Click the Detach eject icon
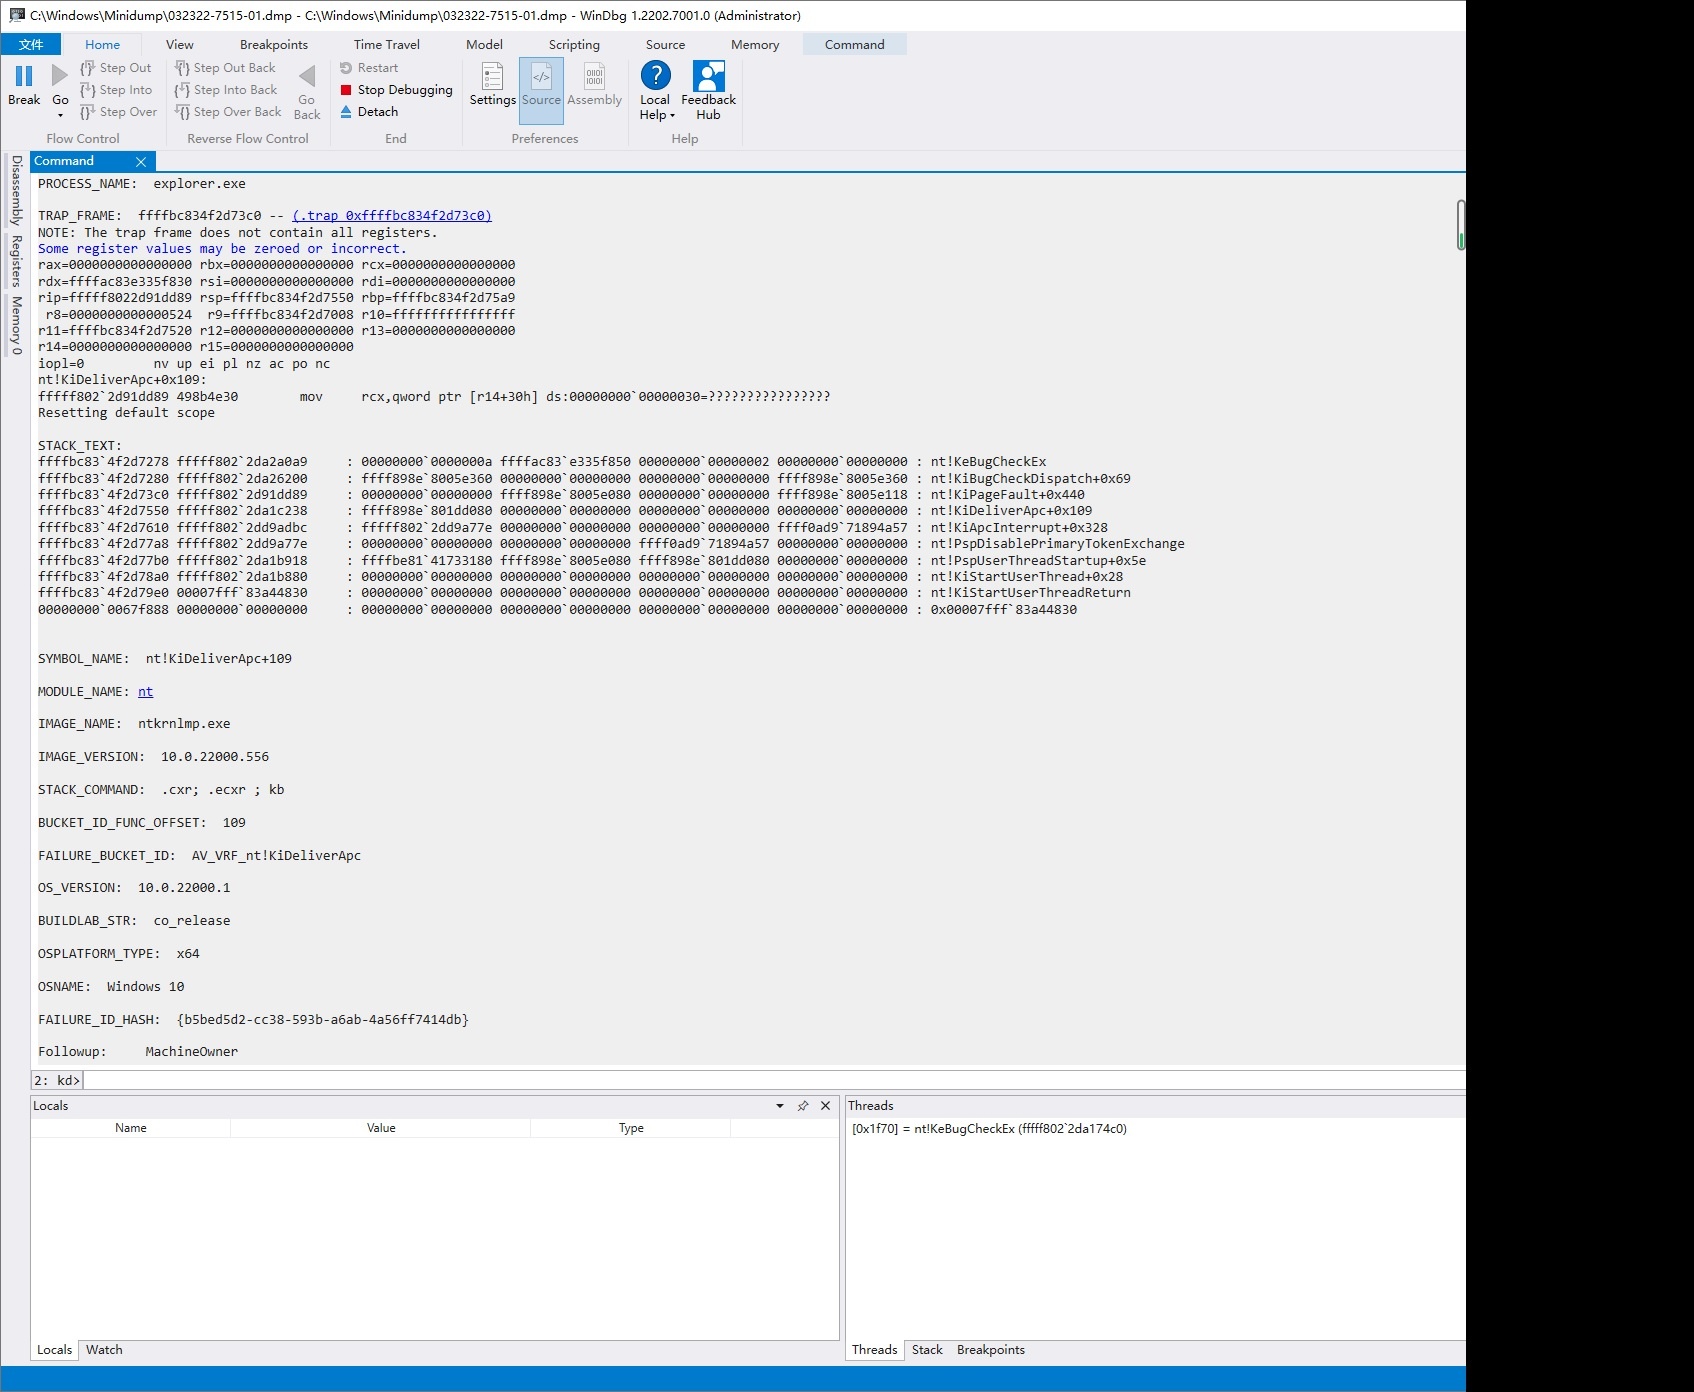 346,112
